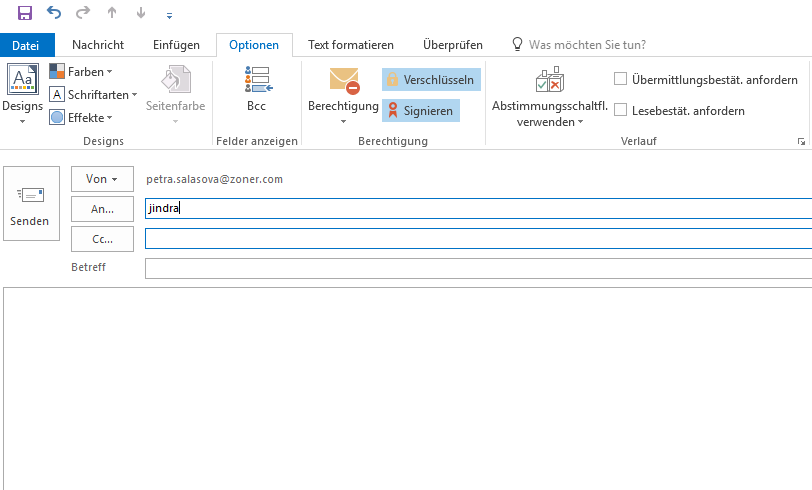Open the Designs gallery icon
Viewport: 812px width, 490px height.
[23, 79]
